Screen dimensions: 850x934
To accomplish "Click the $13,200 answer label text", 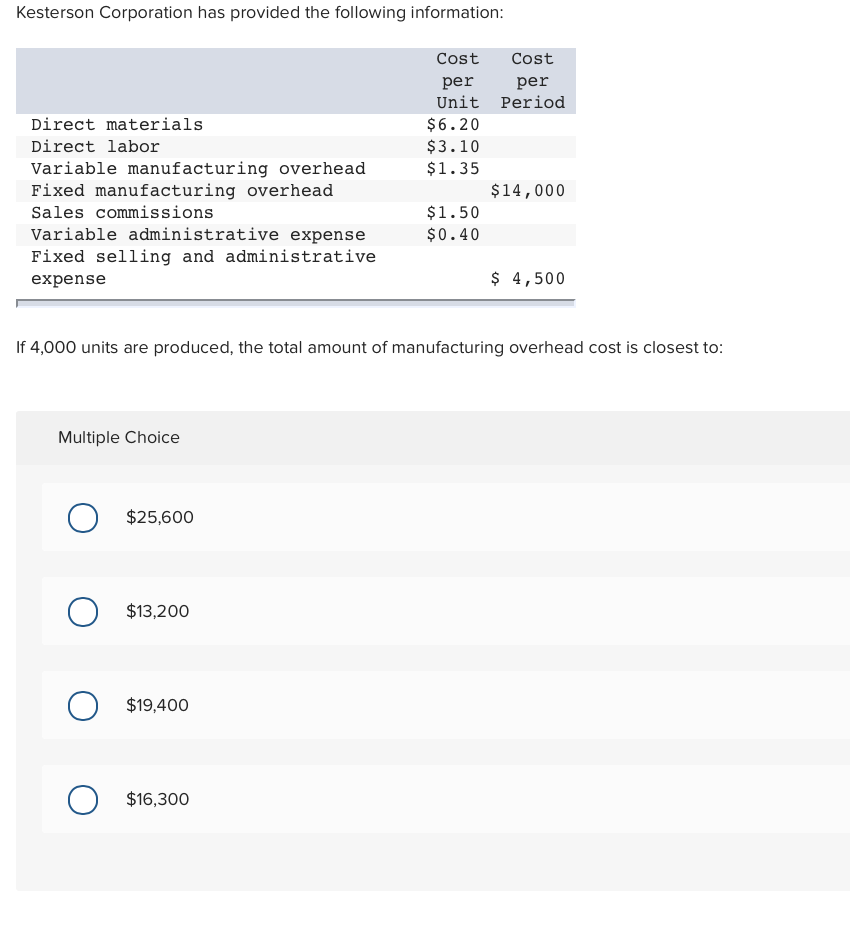I will click(x=157, y=611).
